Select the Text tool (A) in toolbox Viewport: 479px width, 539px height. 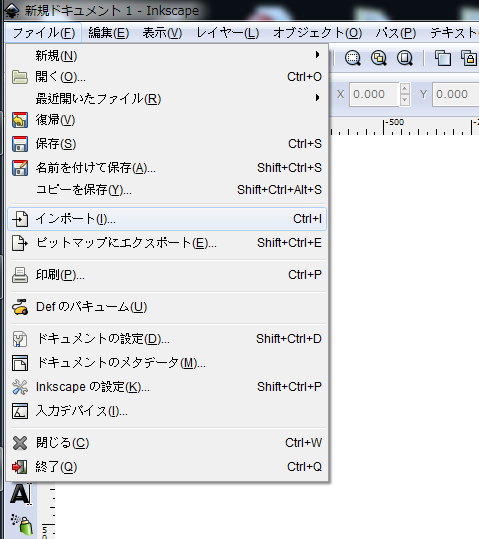pyautogui.click(x=21, y=494)
